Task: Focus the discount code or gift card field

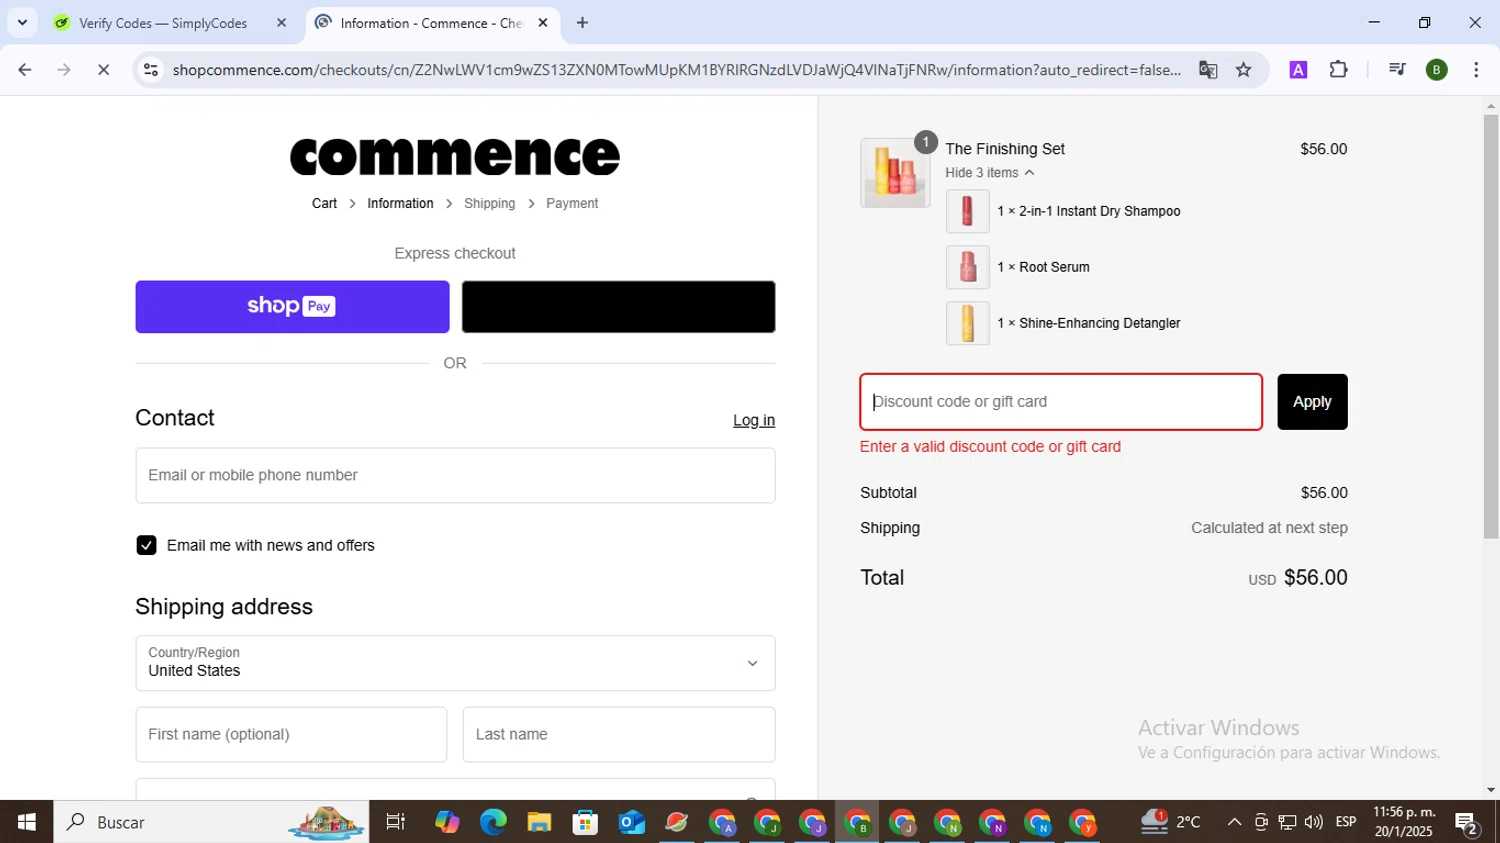Action: 1061,402
